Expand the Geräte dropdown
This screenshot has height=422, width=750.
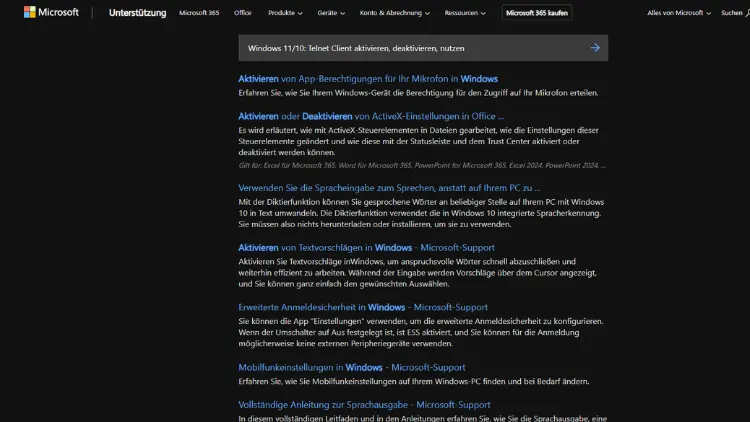click(331, 13)
